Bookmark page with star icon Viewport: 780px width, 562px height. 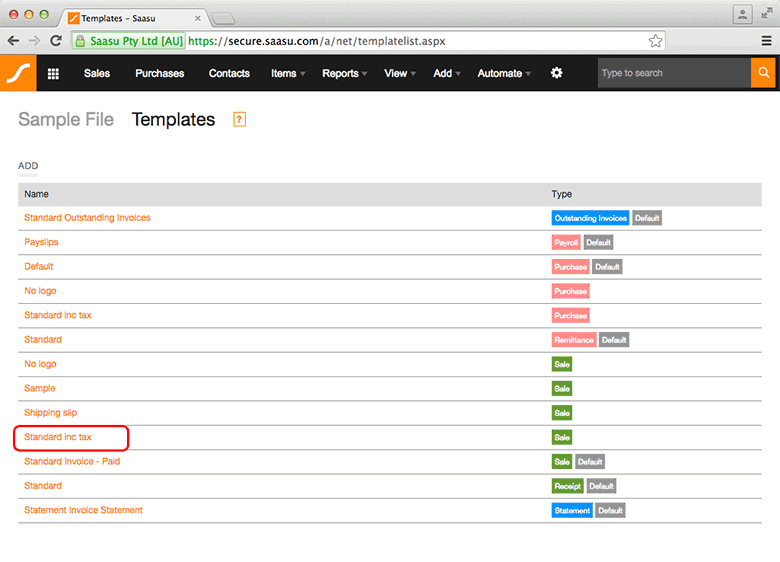[655, 41]
